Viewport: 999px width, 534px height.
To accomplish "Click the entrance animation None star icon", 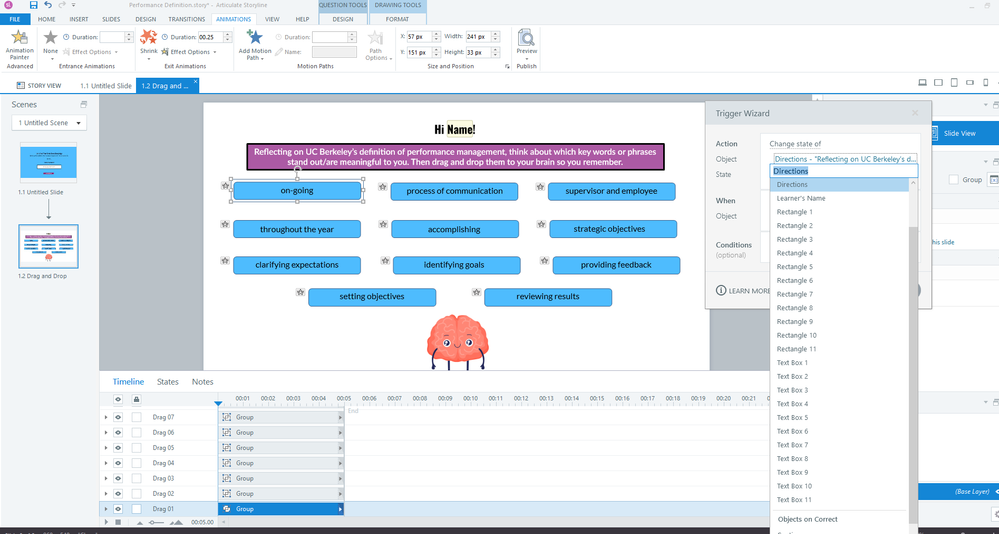I will pyautogui.click(x=51, y=38).
